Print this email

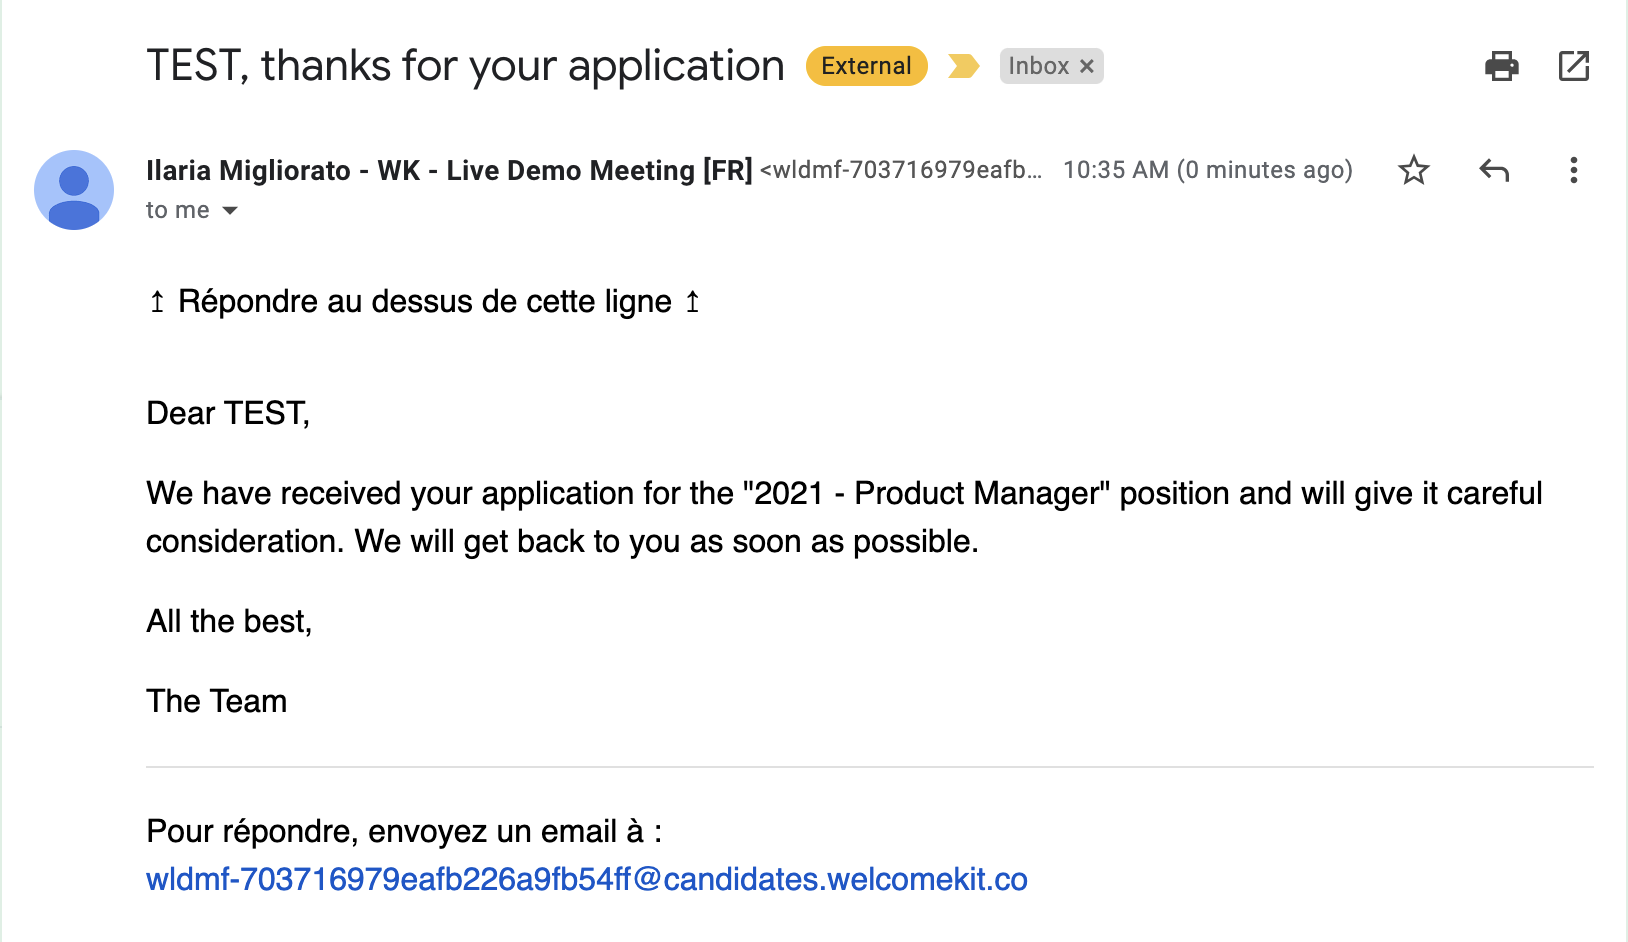(x=1501, y=66)
